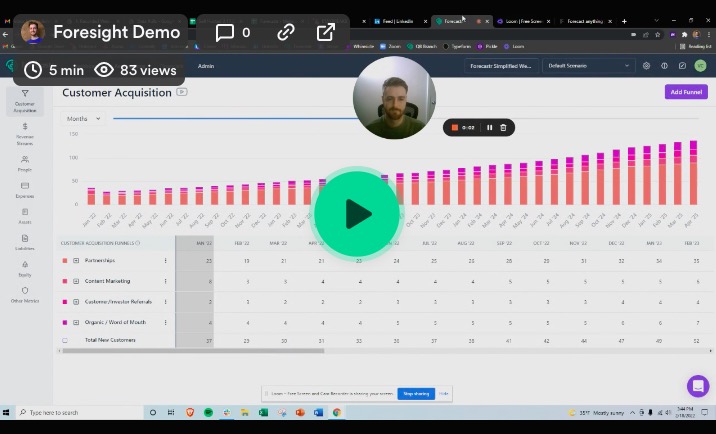
Task: Pause the Loom recording
Action: (x=490, y=127)
